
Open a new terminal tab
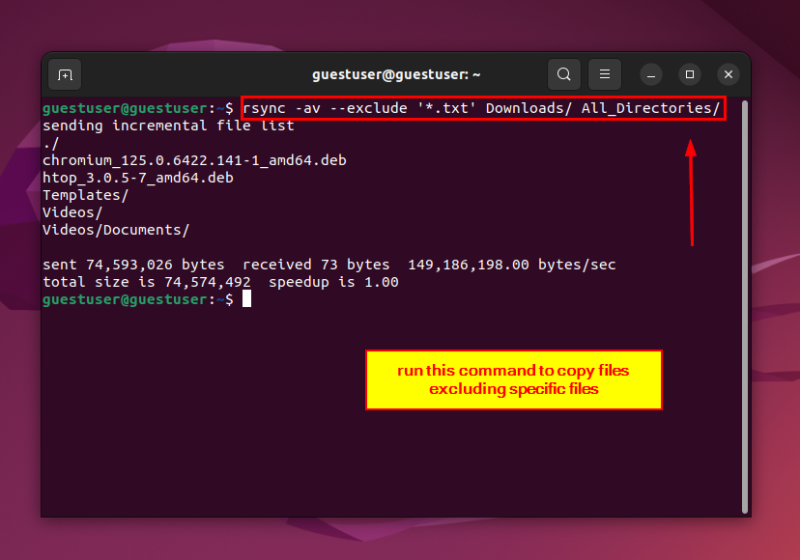click(65, 75)
